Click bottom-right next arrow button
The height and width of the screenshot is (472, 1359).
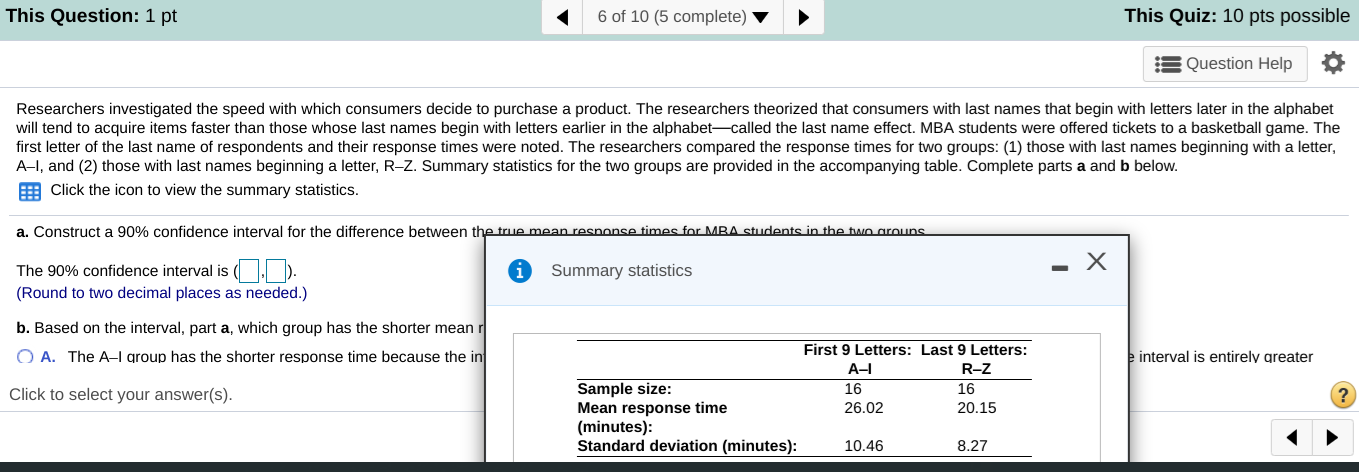[1331, 437]
